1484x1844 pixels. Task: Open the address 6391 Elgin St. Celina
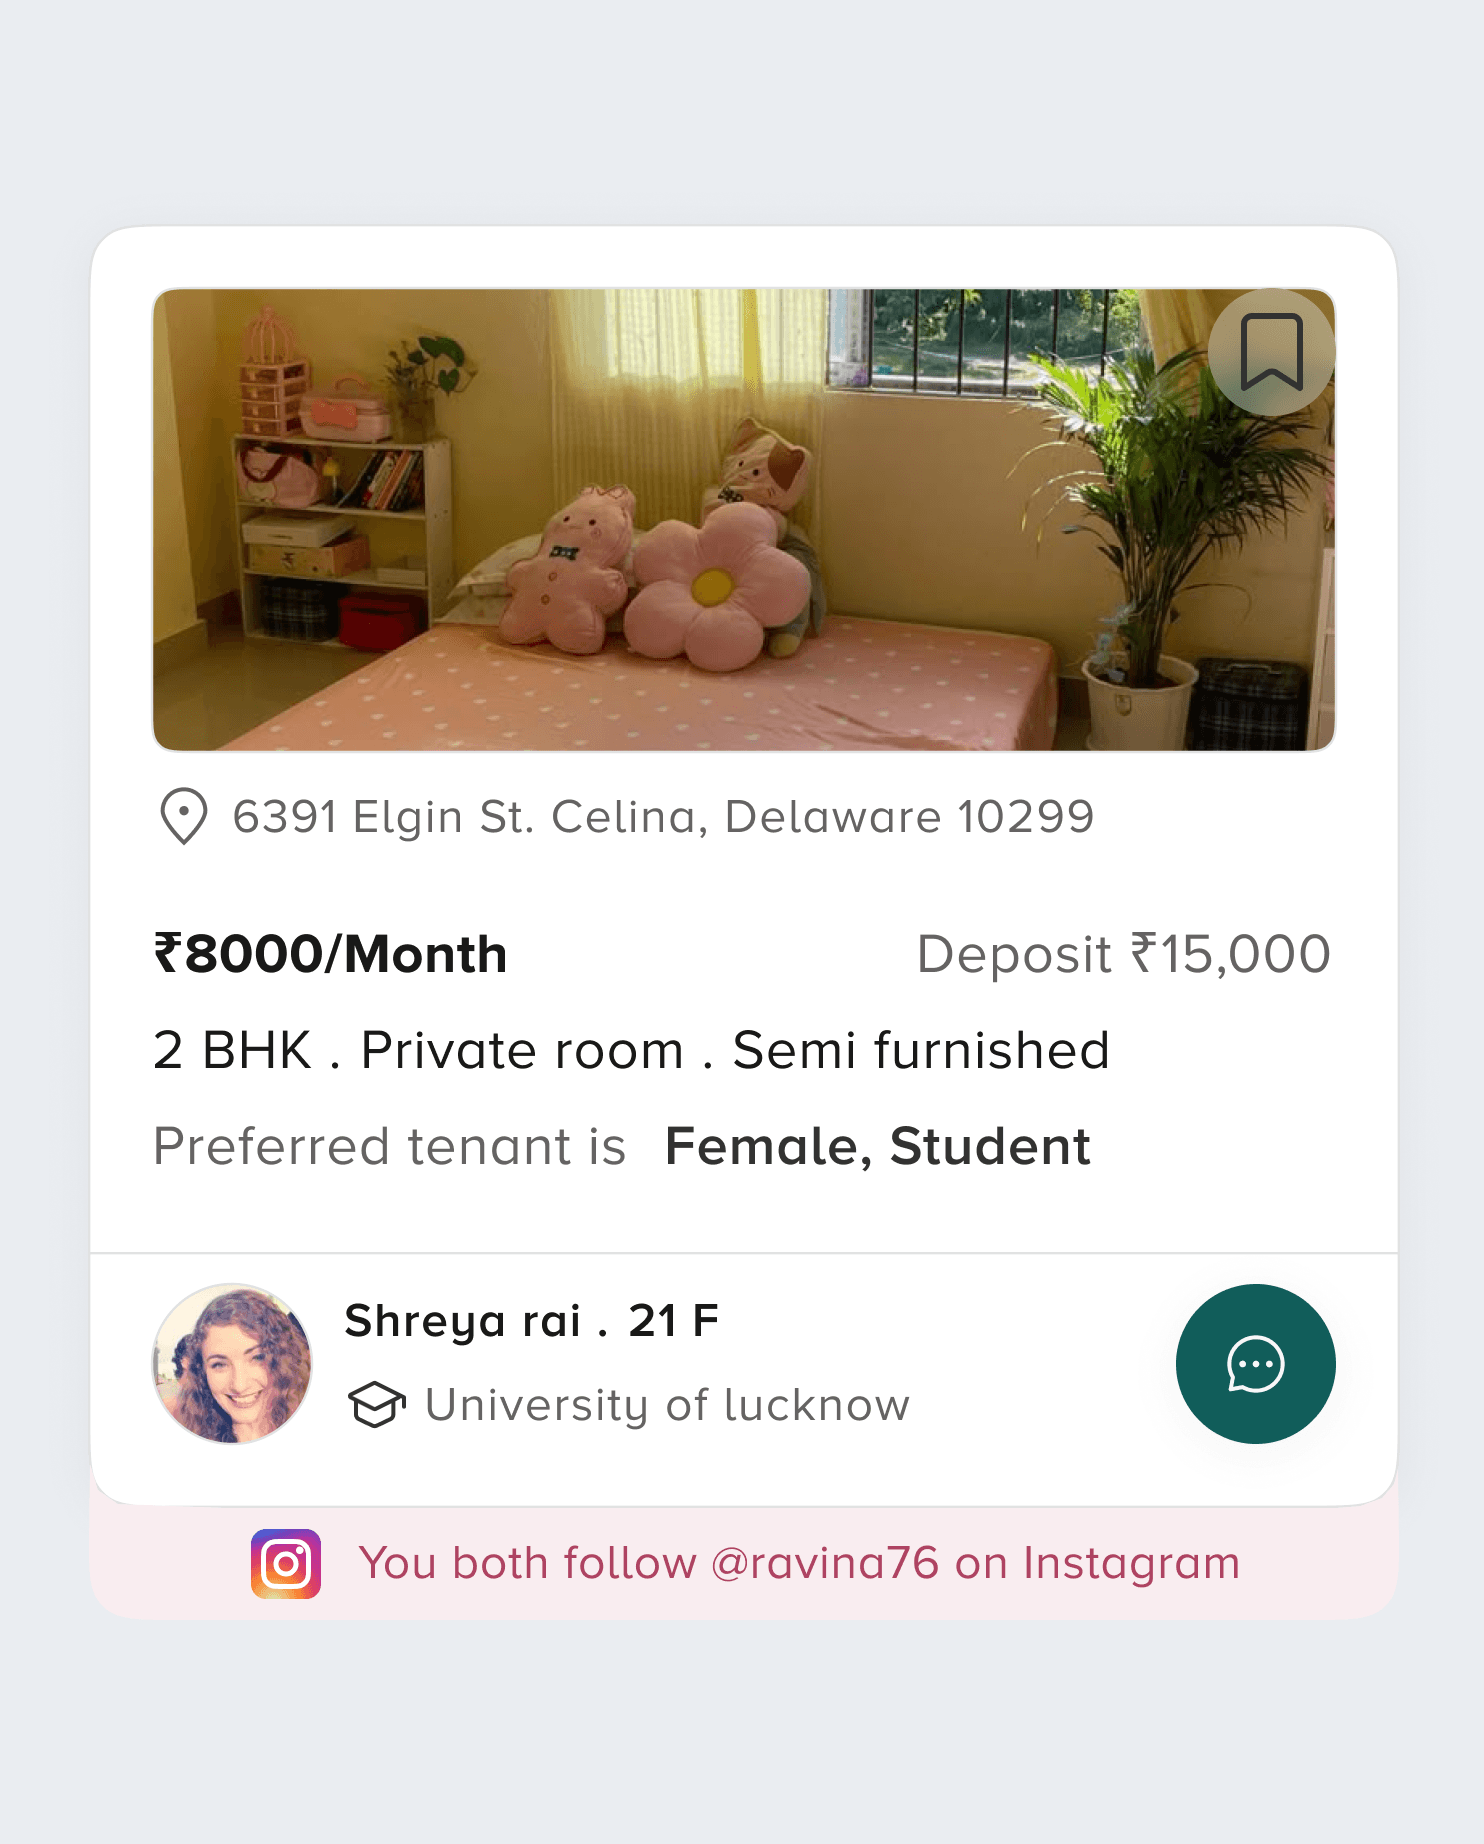coord(663,817)
